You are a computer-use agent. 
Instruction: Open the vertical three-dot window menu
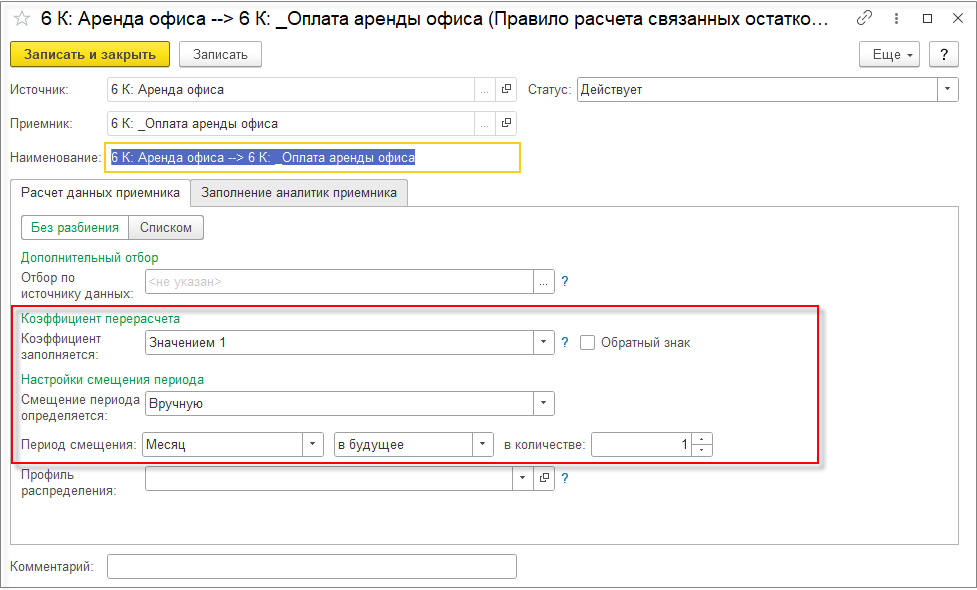point(896,19)
